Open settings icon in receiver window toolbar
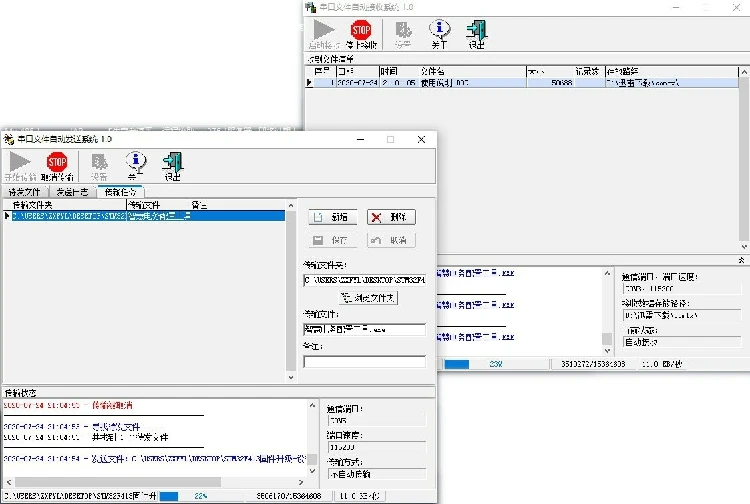The height and width of the screenshot is (504, 750). point(403,30)
